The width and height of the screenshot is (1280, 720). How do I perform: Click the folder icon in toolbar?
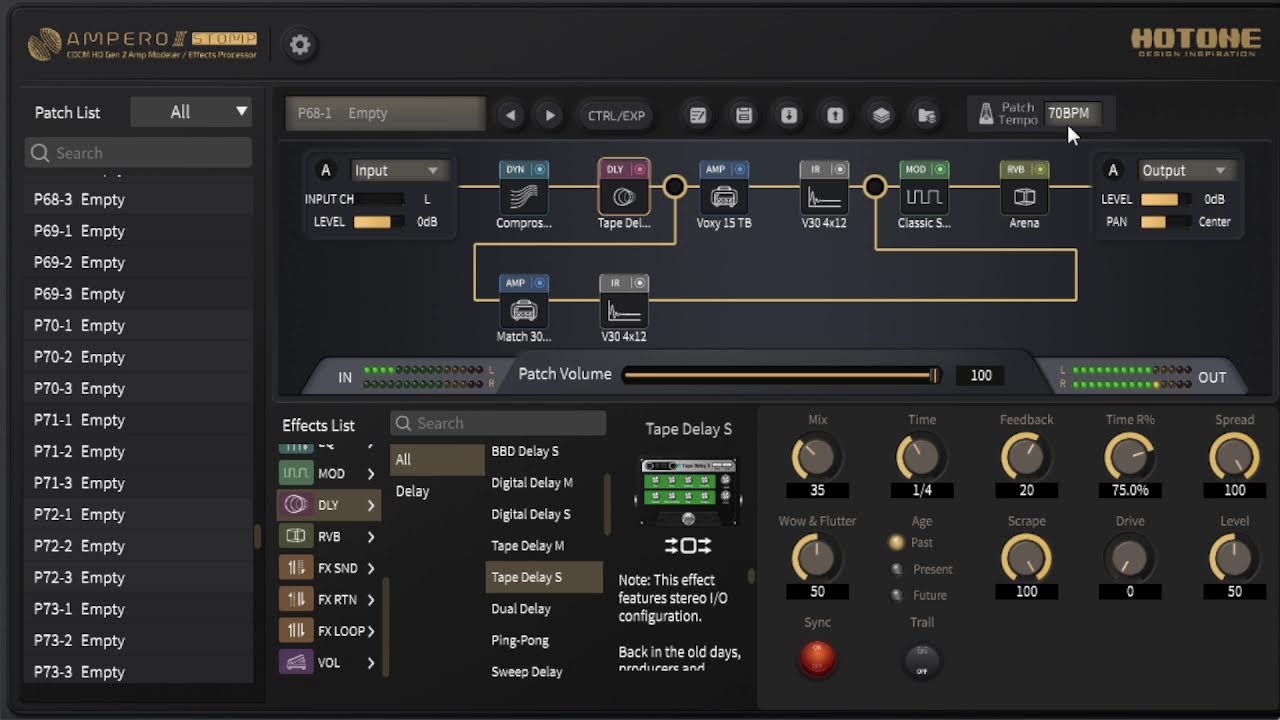(x=927, y=115)
